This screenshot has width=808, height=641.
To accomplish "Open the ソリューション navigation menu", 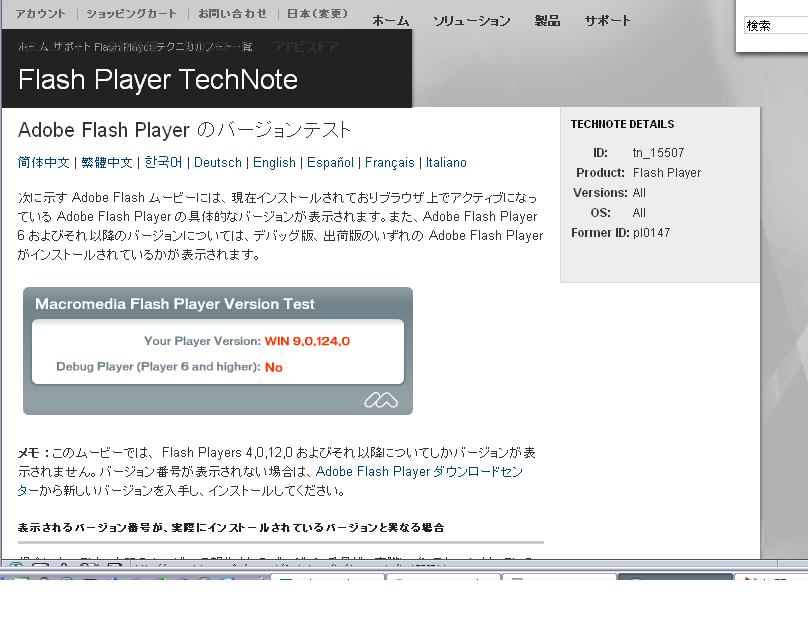I will (472, 21).
